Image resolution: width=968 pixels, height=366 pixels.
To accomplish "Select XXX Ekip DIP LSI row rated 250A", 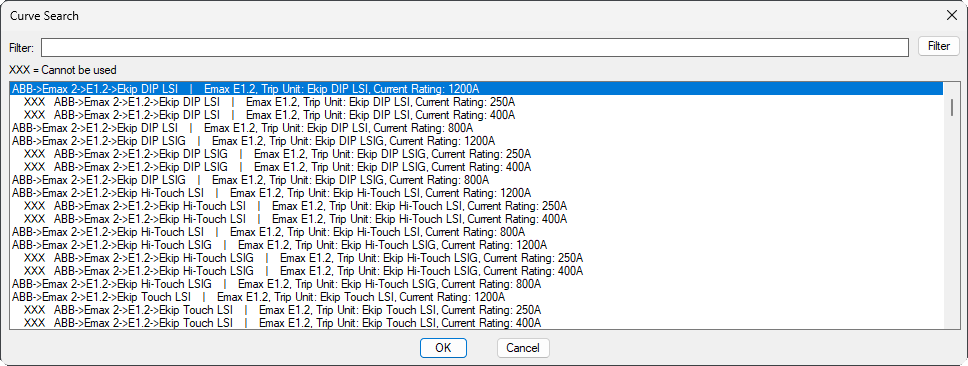I will coord(477,102).
